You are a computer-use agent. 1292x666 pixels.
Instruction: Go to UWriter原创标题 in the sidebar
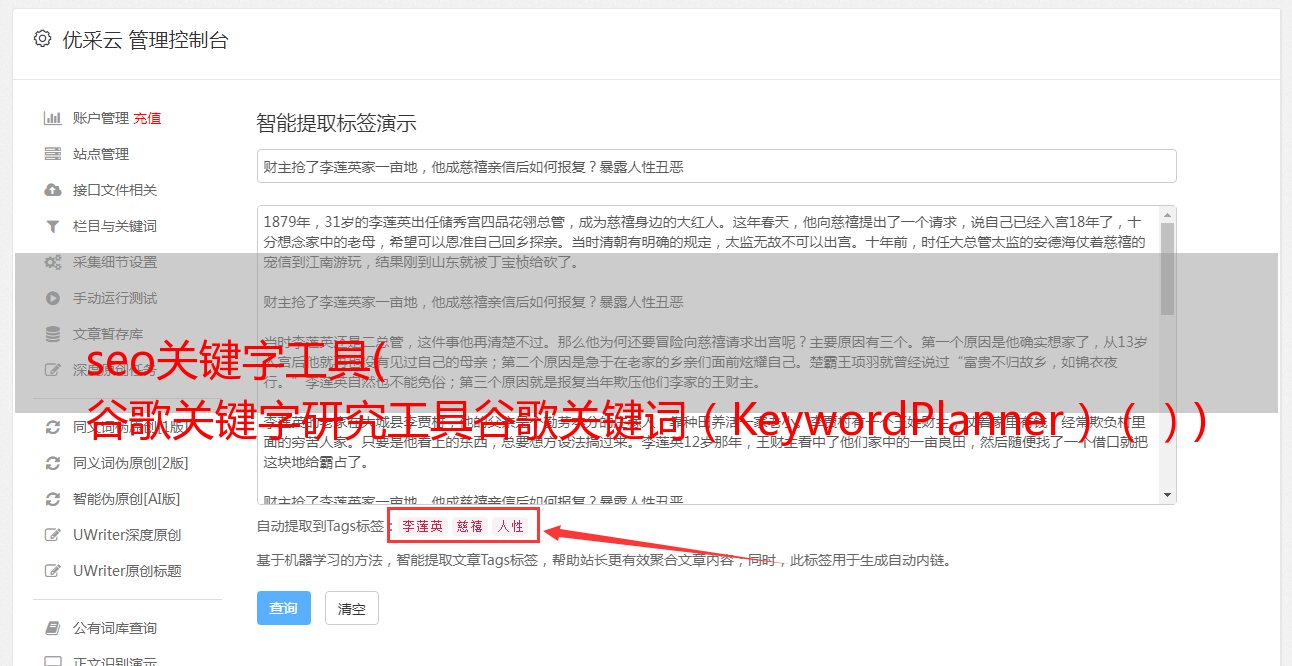pos(127,571)
